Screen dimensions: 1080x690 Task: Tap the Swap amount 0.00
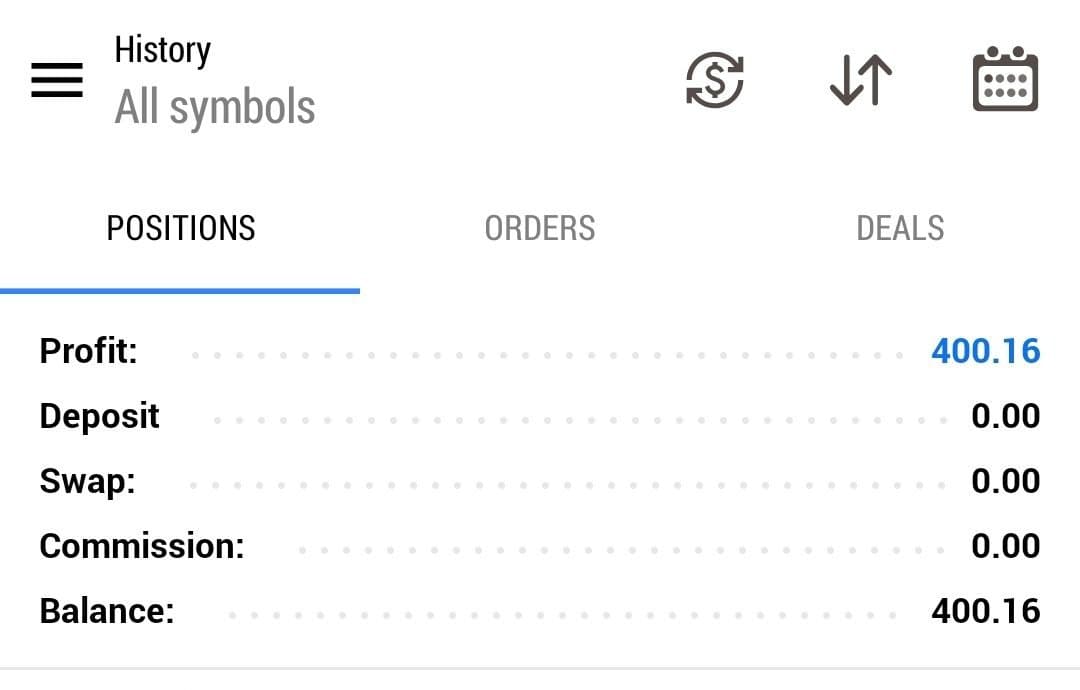[x=1005, y=481]
